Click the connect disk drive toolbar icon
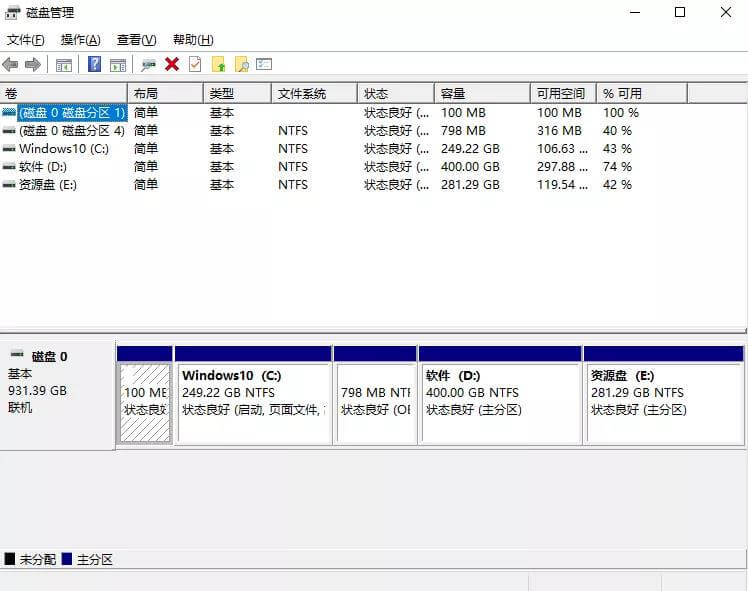The image size is (748, 591). pyautogui.click(x=148, y=64)
